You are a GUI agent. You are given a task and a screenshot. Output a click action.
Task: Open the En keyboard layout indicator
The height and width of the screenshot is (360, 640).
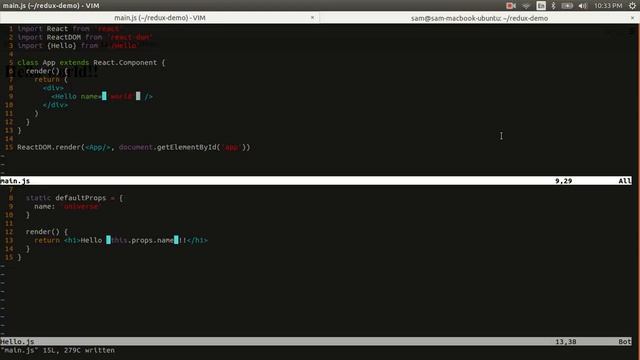pyautogui.click(x=541, y=6)
